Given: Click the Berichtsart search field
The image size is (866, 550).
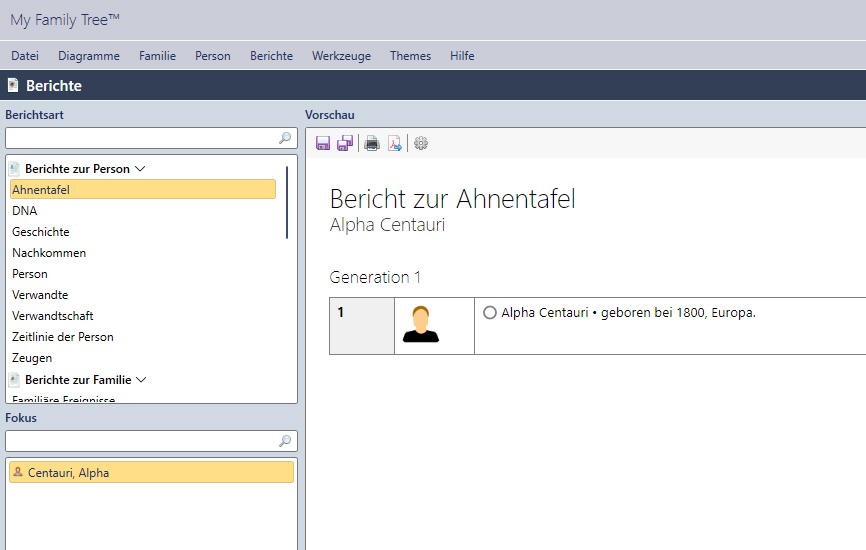Looking at the screenshot, I should pos(140,138).
